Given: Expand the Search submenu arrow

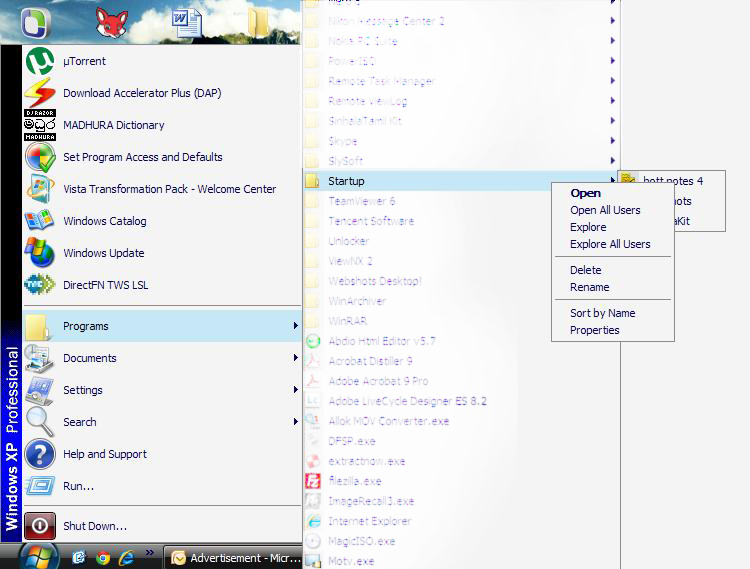Looking at the screenshot, I should 296,422.
